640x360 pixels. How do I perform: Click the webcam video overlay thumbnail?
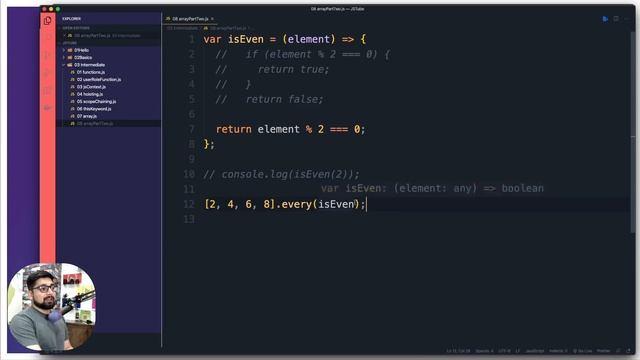click(52, 307)
